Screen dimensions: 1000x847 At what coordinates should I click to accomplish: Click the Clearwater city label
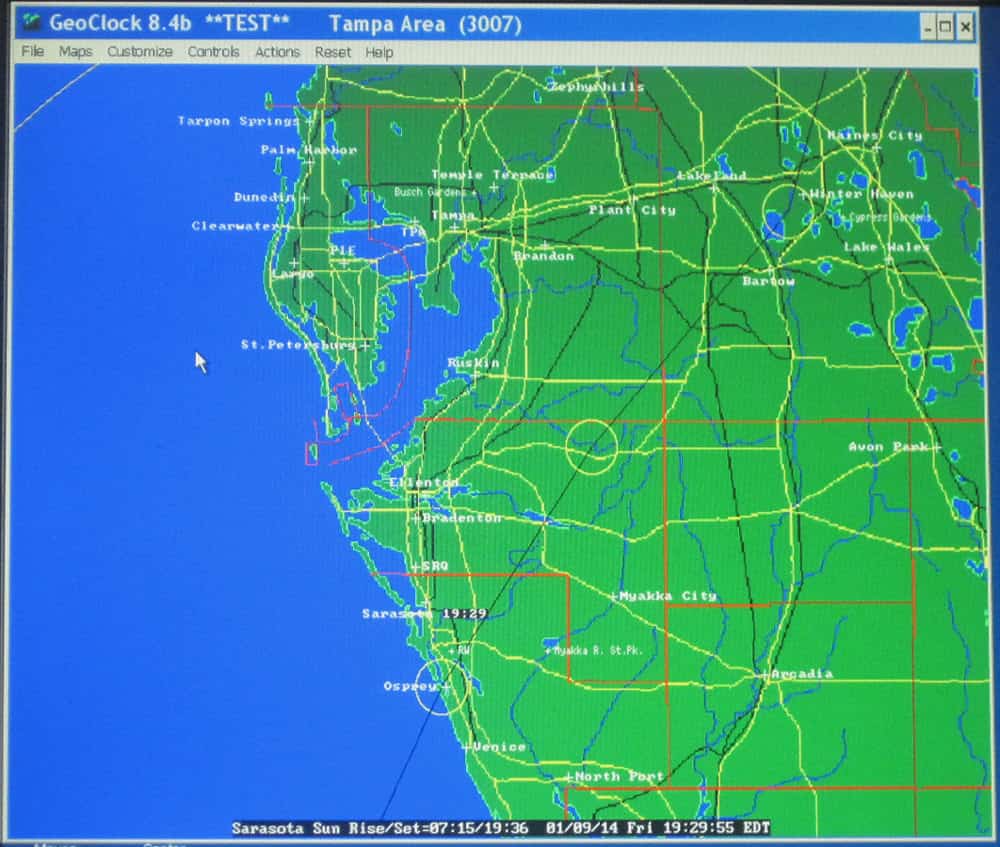click(236, 226)
